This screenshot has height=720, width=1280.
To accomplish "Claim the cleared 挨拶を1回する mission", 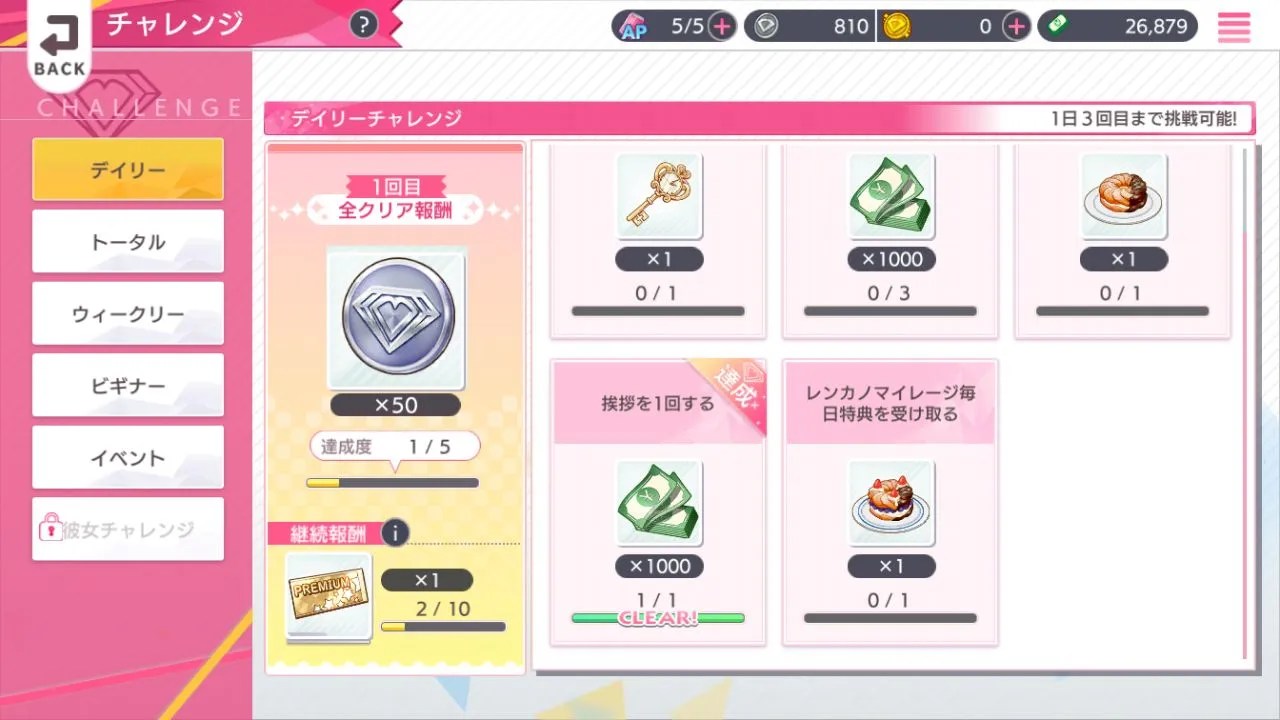I will [658, 502].
